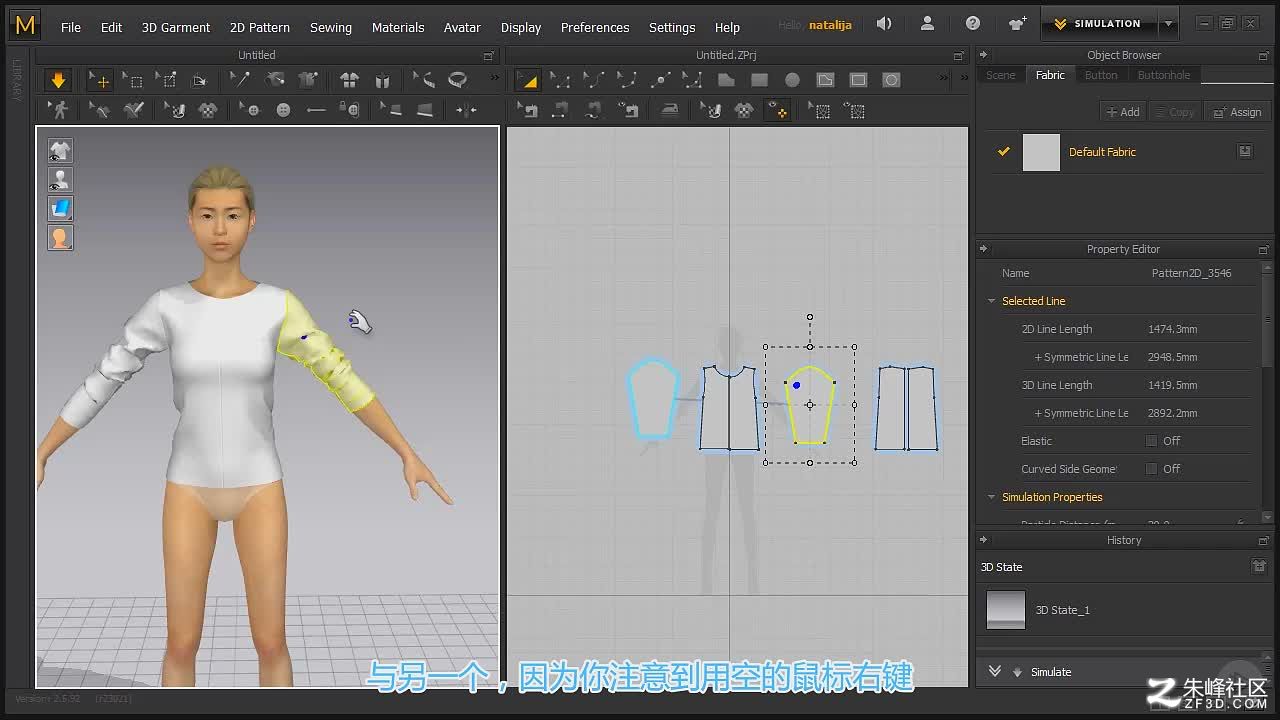Image resolution: width=1280 pixels, height=720 pixels.
Task: Select the walking avatar motion tool
Action: (x=59, y=110)
